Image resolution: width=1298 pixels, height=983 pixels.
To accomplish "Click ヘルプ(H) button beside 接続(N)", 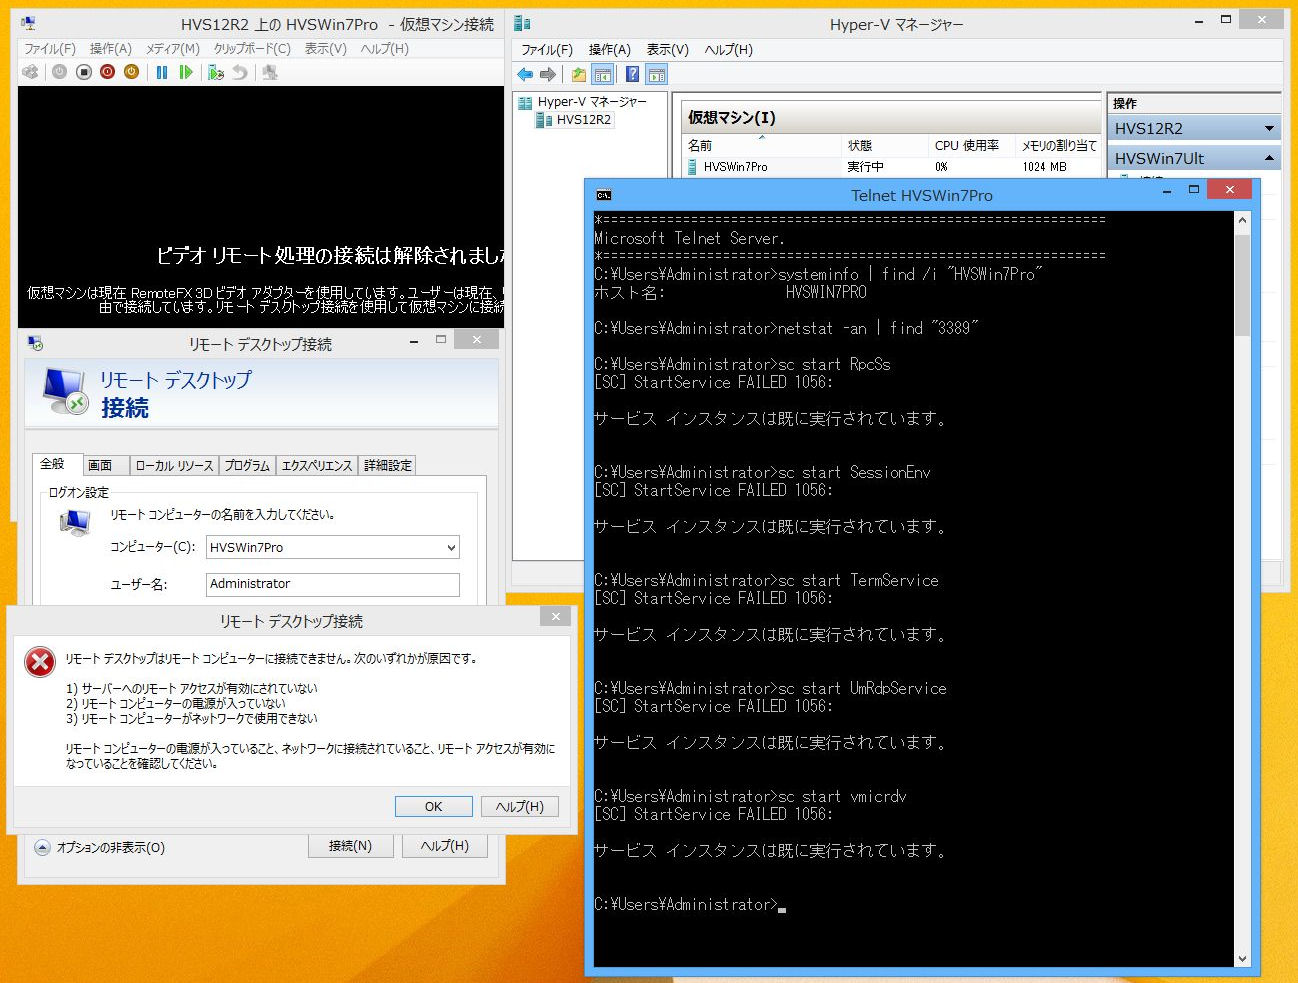I will pos(445,846).
